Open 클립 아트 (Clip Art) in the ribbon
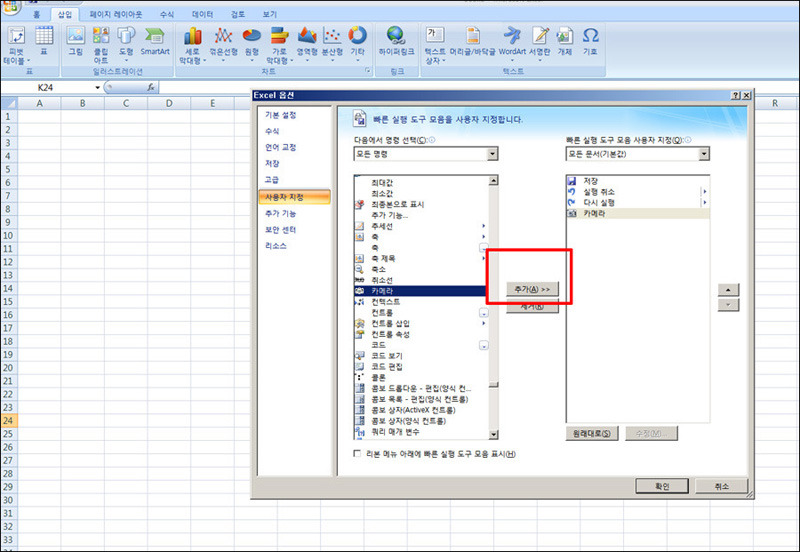This screenshot has width=800, height=552. click(x=101, y=45)
